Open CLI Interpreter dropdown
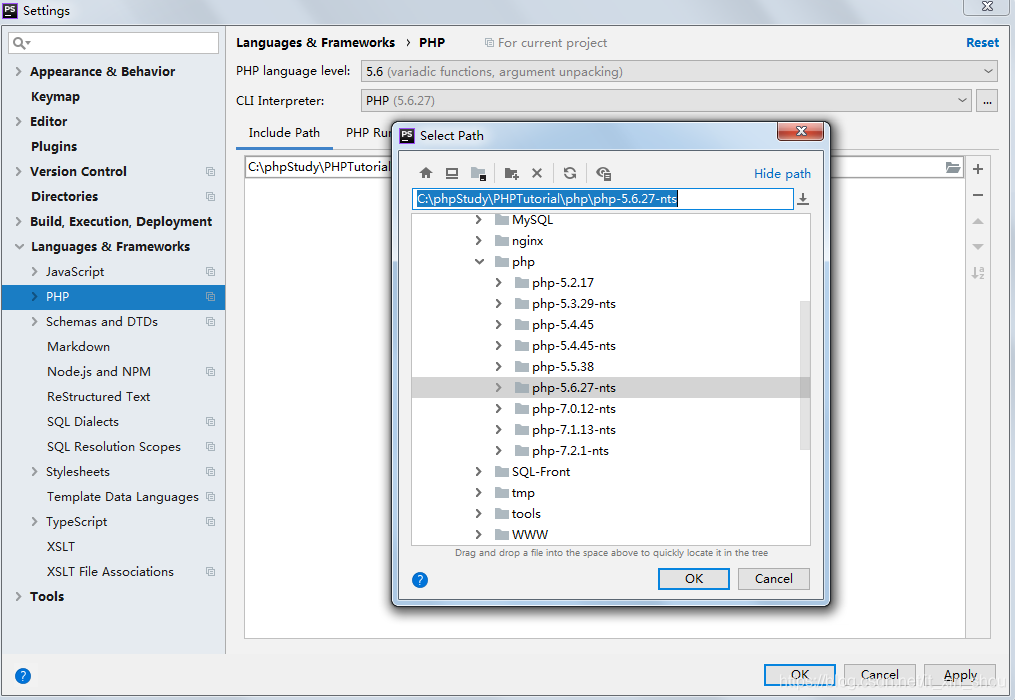Screen dimensions: 1015x700 tap(666, 100)
